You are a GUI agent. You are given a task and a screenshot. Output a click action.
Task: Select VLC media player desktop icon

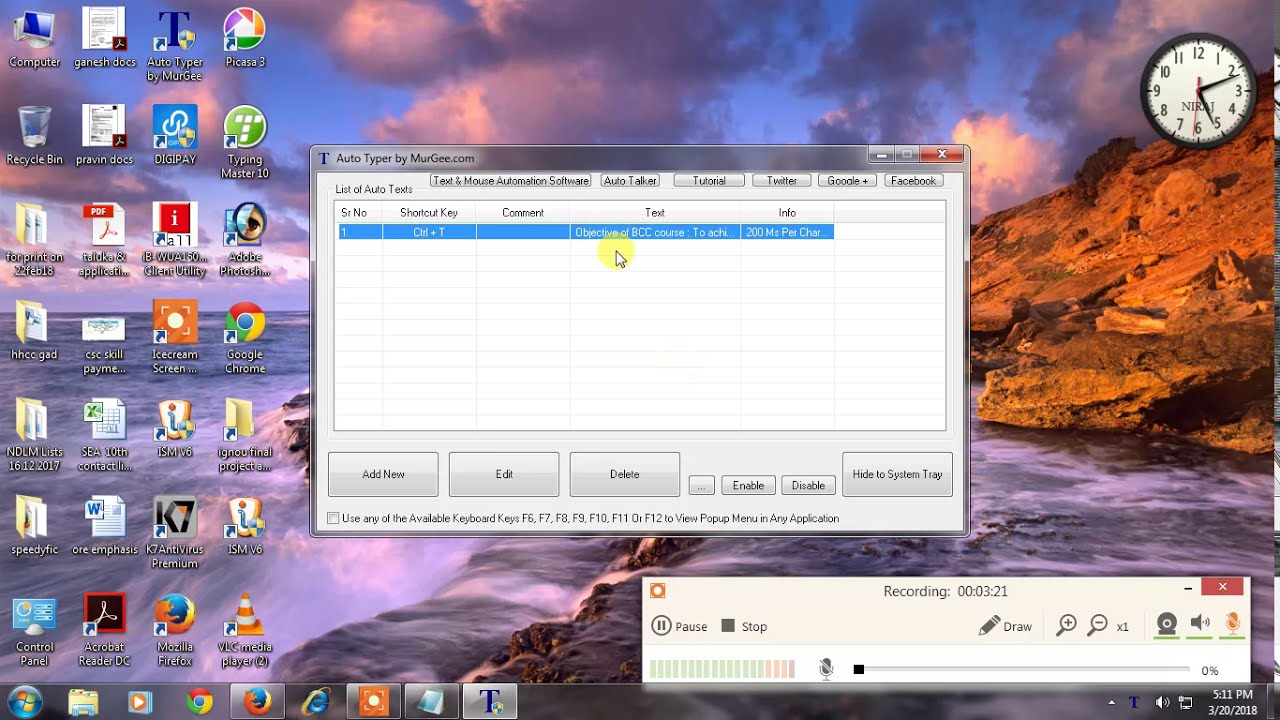(245, 630)
